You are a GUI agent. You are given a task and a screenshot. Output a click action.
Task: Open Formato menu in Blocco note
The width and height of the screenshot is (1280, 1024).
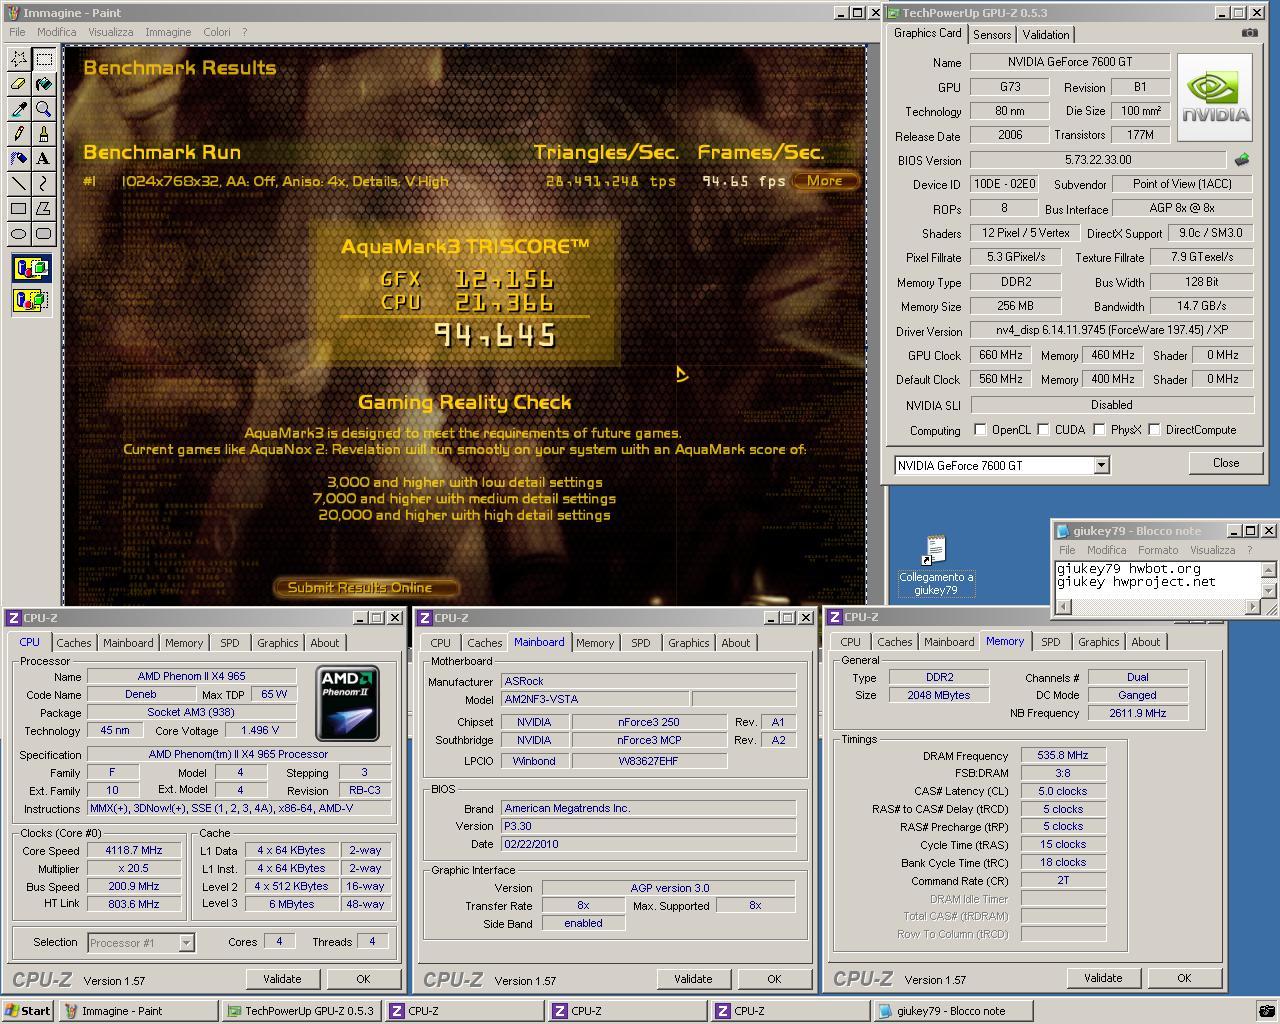1158,550
